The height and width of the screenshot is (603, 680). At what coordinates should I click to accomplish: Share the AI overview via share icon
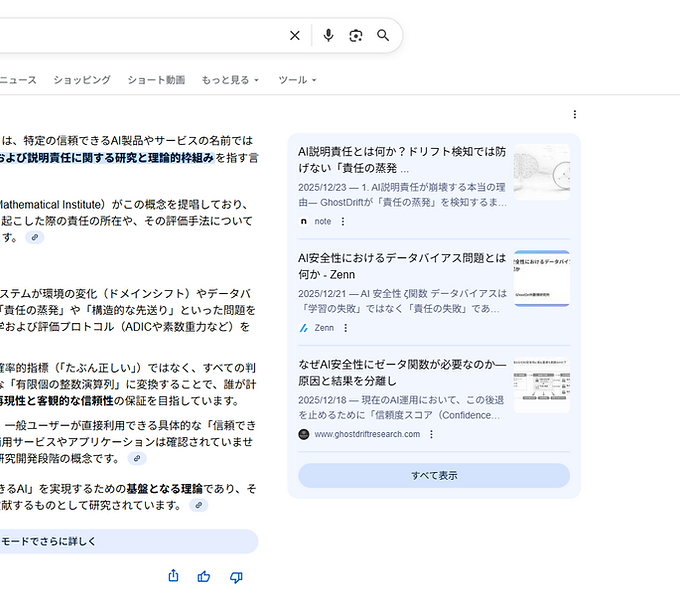click(x=173, y=576)
